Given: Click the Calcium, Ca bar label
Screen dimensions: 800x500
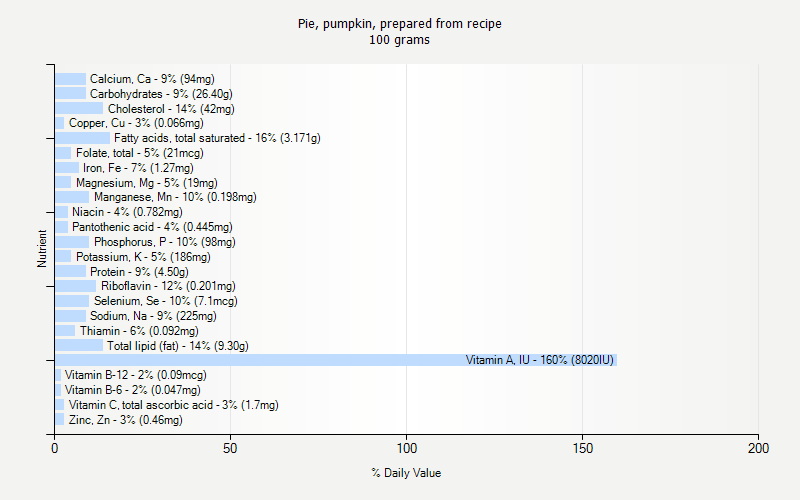Looking at the screenshot, I should [152, 79].
